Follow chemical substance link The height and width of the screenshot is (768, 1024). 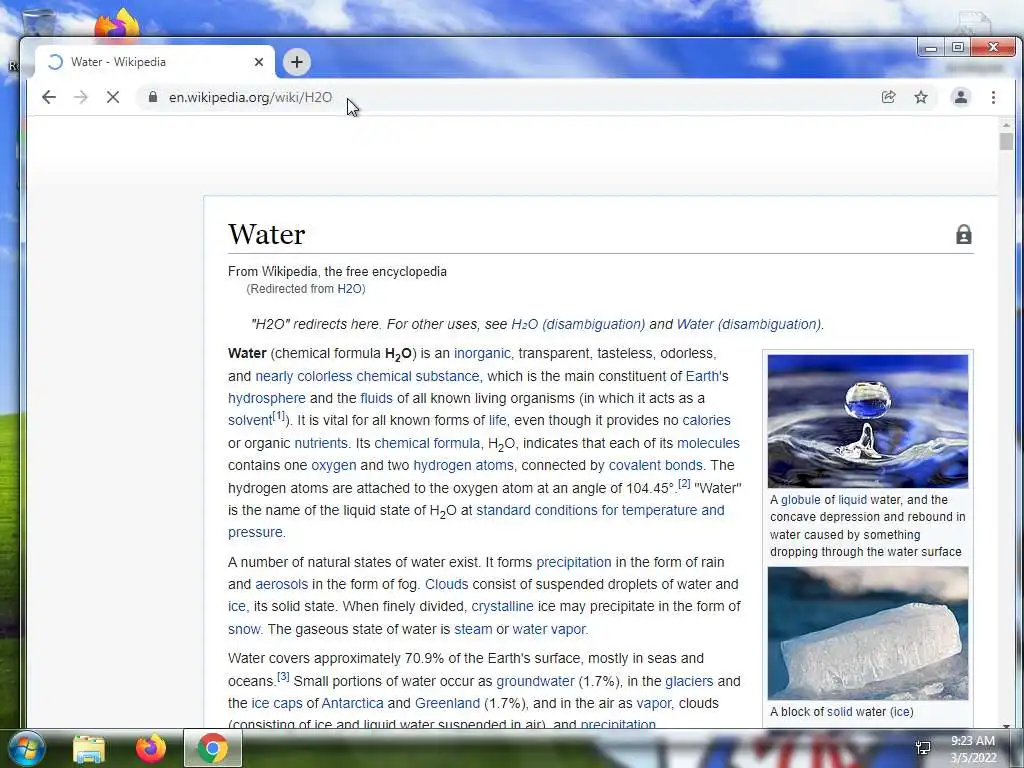(x=418, y=376)
